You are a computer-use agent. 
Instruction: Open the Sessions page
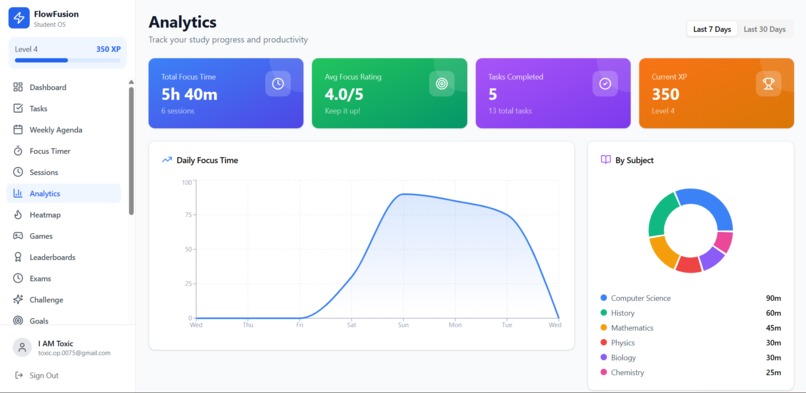pos(64,172)
